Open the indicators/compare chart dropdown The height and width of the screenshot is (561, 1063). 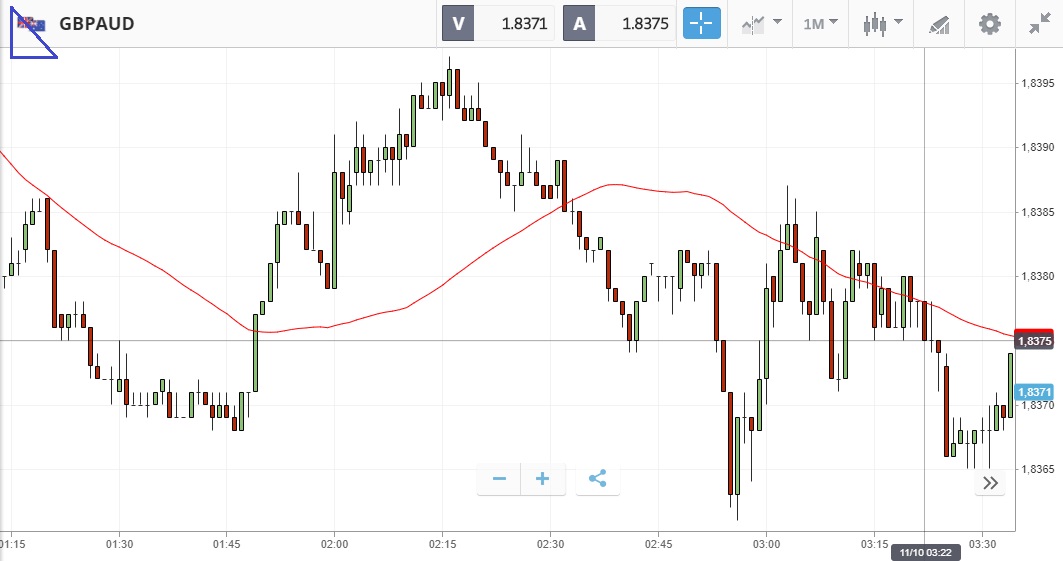tap(762, 23)
